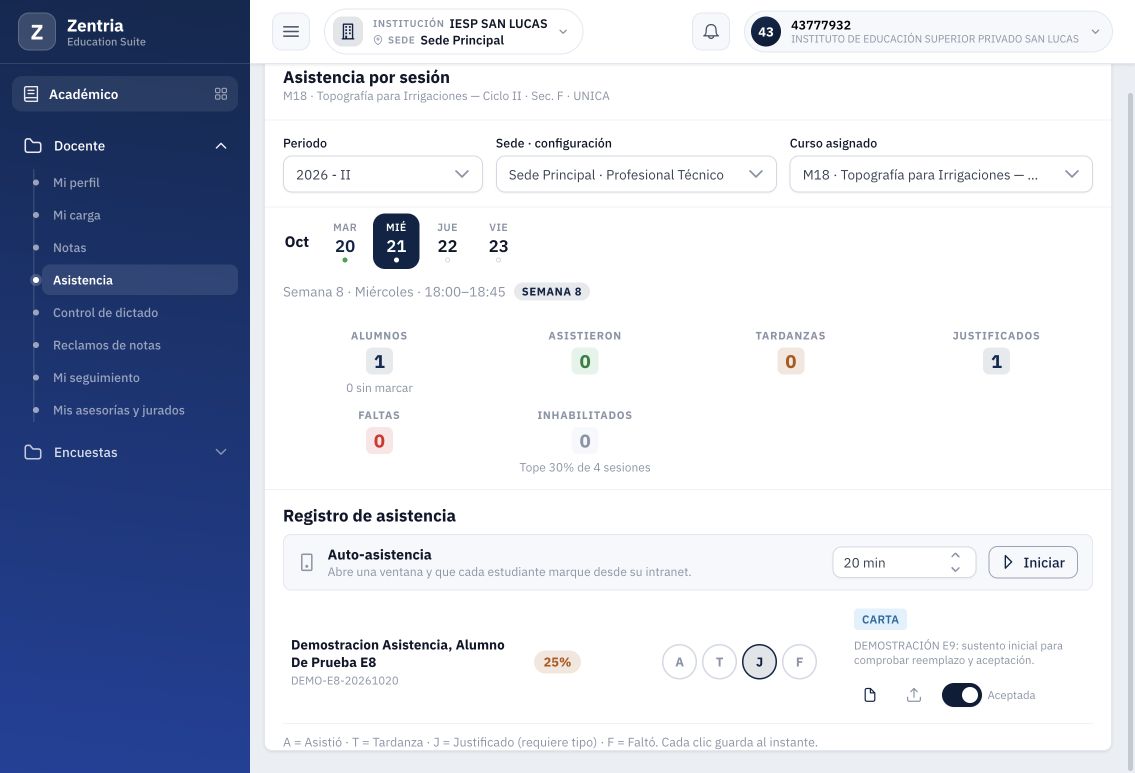
Task: Expand the Encuestas menu section
Action: pyautogui.click(x=221, y=452)
